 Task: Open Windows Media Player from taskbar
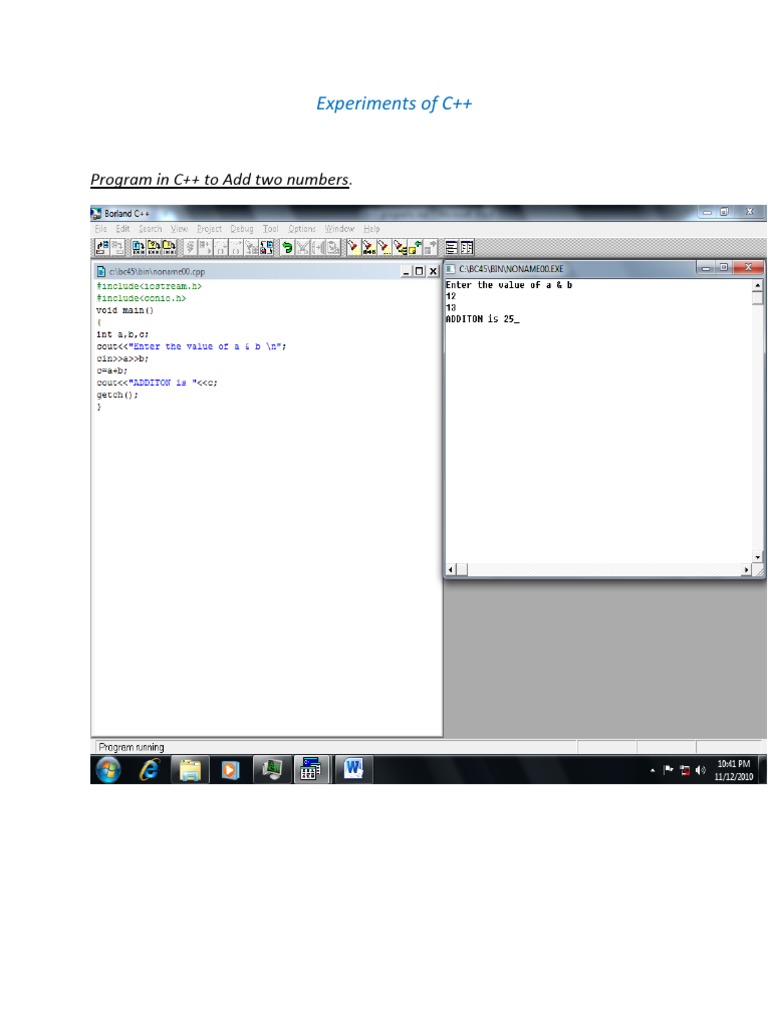click(x=230, y=770)
